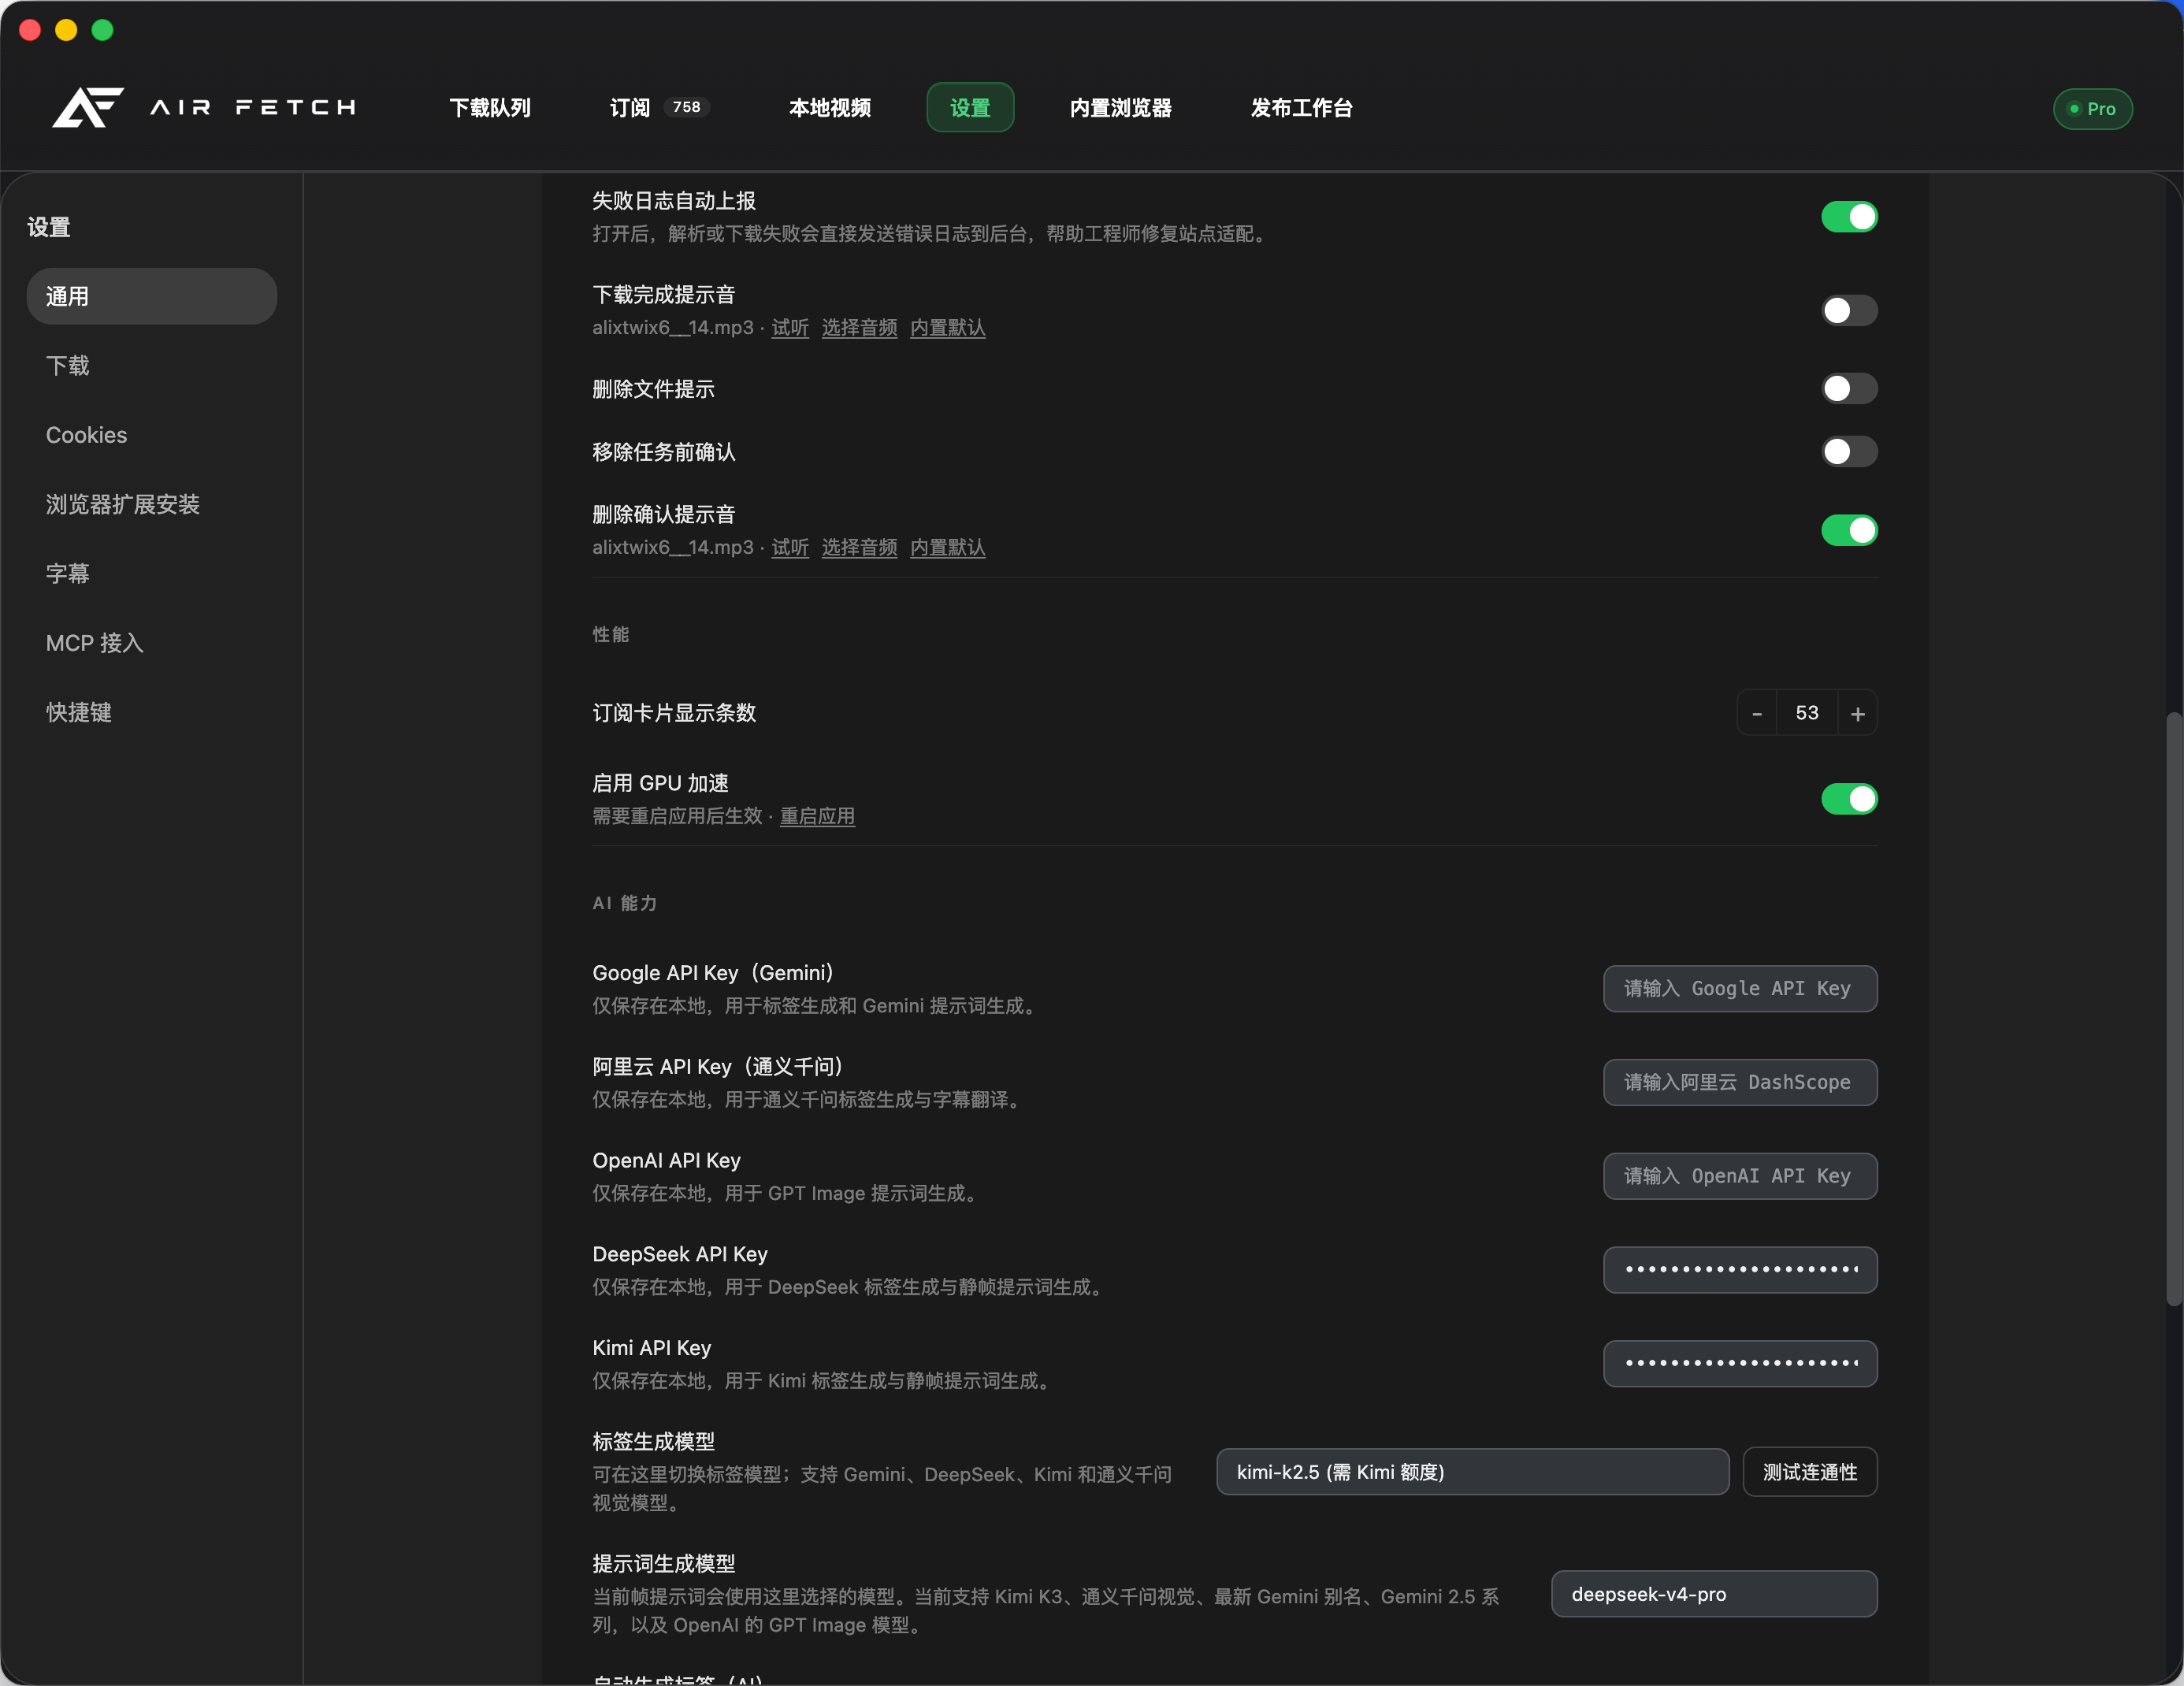Click 内置默认 under 下载完成提示音
This screenshot has width=2184, height=1686.
pos(947,328)
